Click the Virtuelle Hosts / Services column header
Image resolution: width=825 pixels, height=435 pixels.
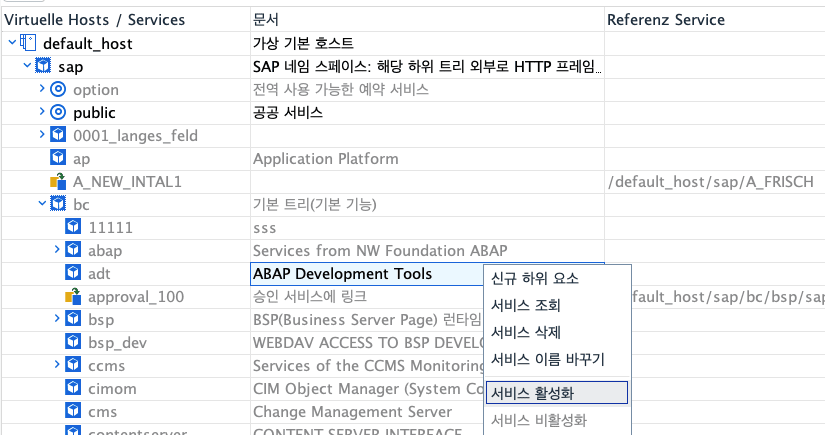[125, 19]
